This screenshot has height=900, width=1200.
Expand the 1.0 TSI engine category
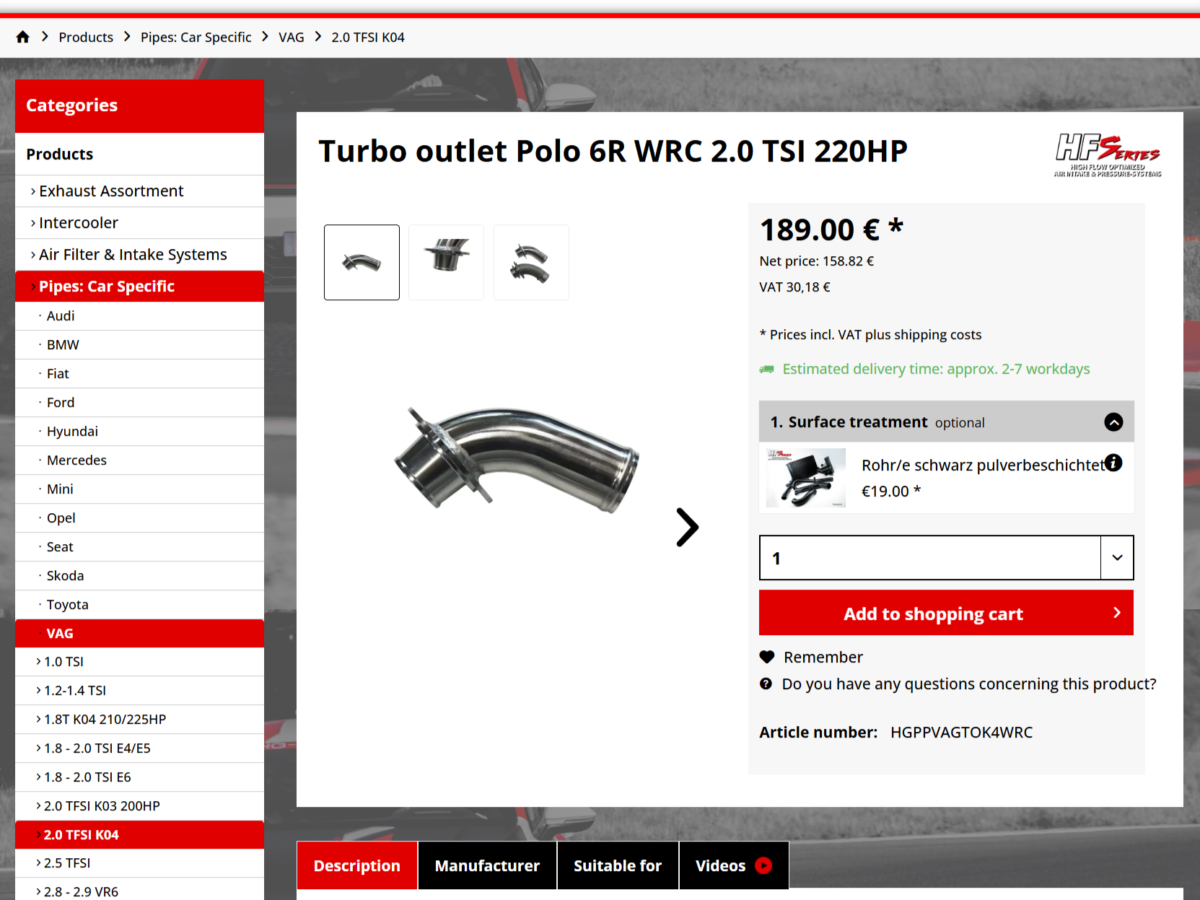tap(140, 662)
